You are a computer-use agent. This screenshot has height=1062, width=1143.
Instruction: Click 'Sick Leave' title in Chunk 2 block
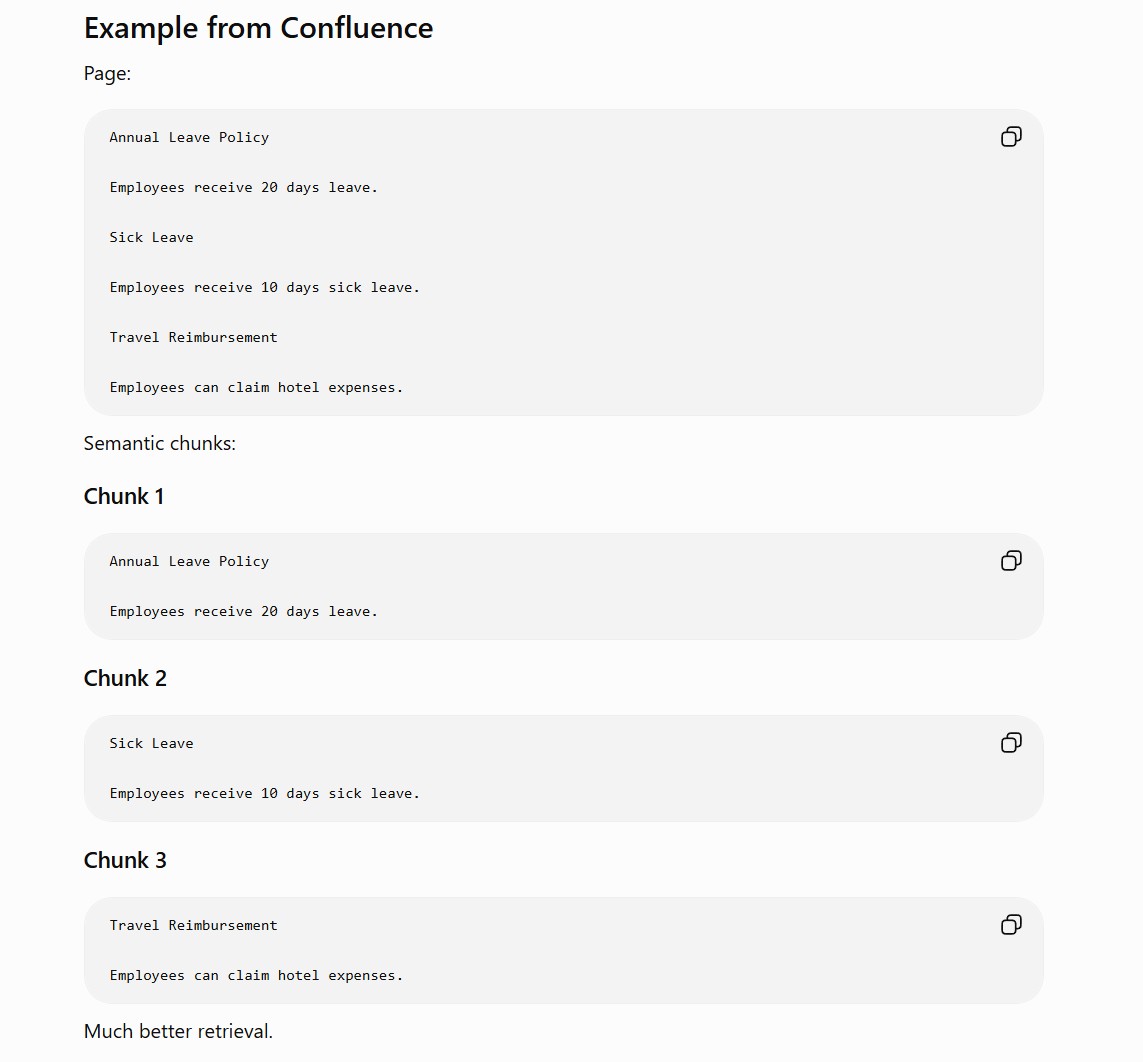pyautogui.click(x=152, y=743)
